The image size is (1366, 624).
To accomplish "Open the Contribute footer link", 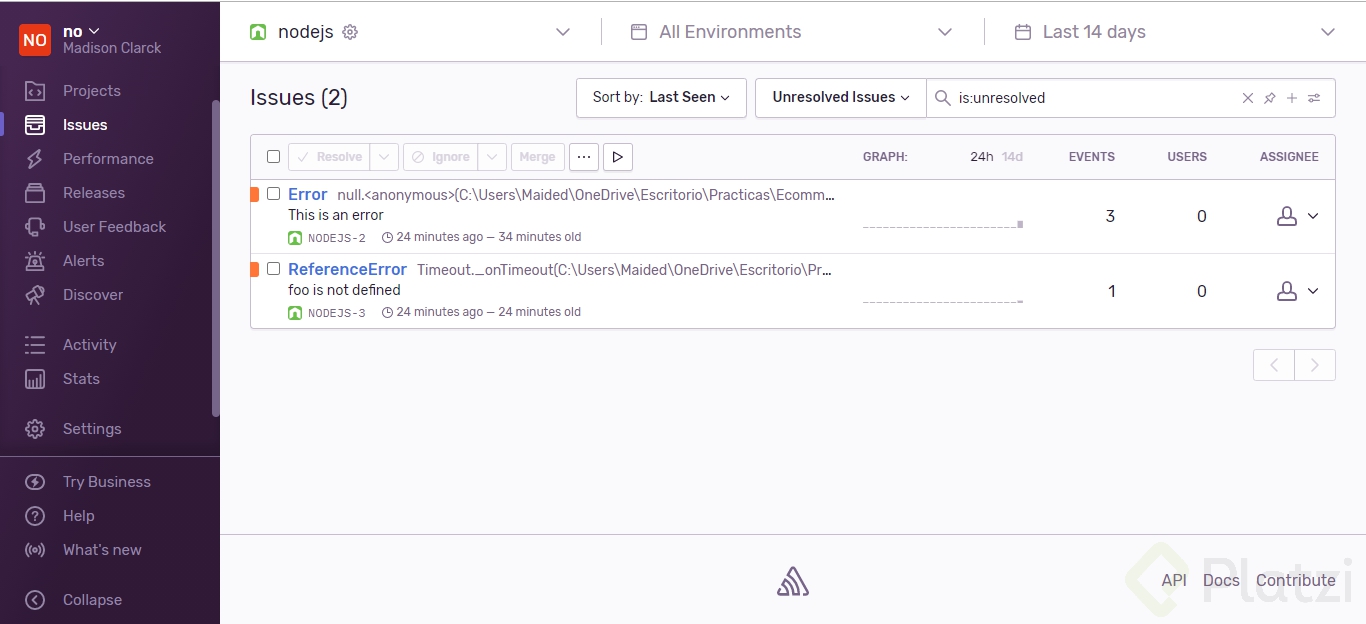I will [x=1296, y=581].
